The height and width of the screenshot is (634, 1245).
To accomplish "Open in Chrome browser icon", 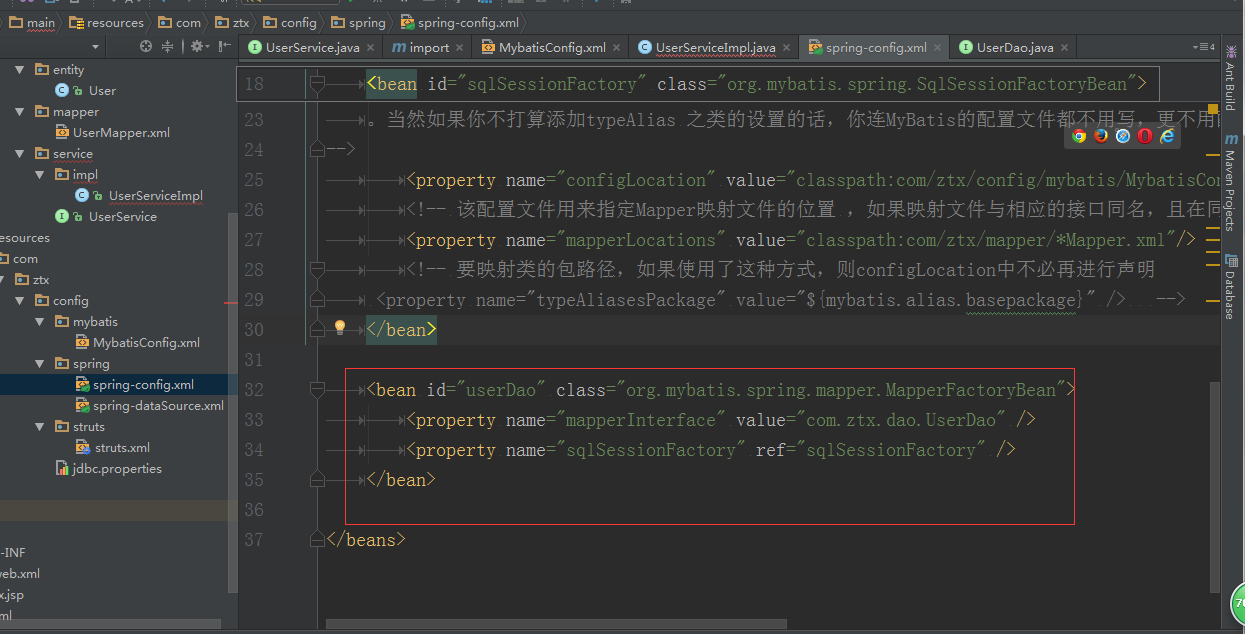I will point(1079,136).
